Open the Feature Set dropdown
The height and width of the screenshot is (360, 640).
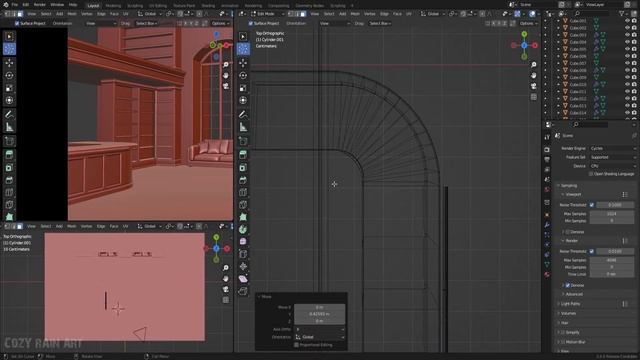(613, 157)
